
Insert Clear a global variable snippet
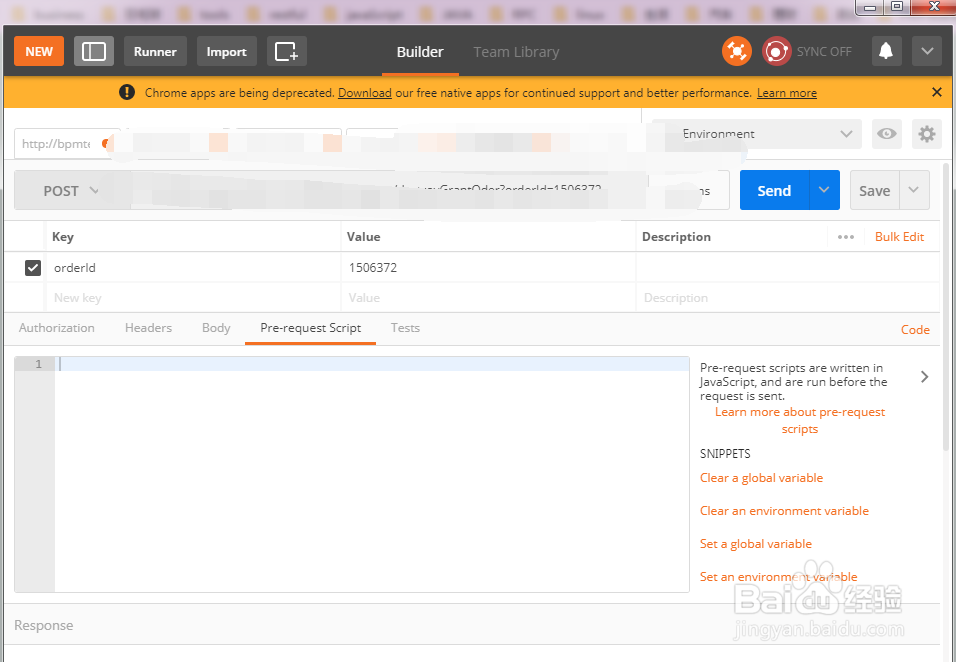[762, 478]
